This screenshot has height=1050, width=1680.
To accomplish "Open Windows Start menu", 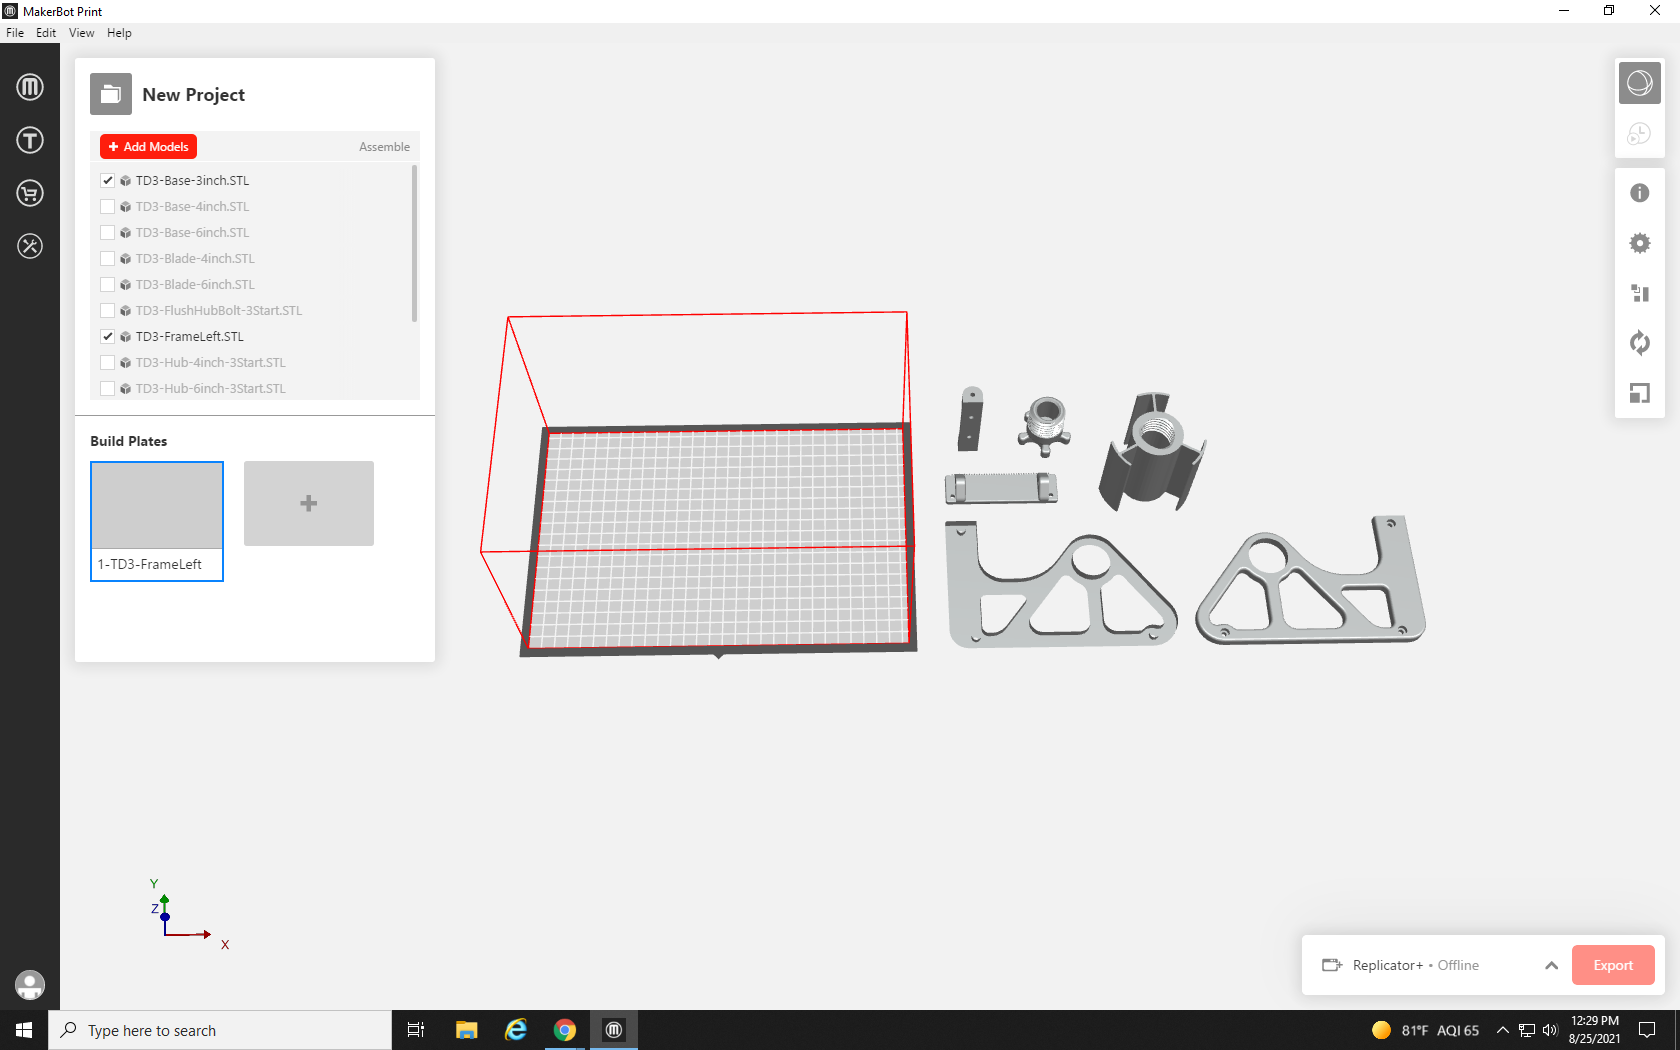I will [x=24, y=1030].
